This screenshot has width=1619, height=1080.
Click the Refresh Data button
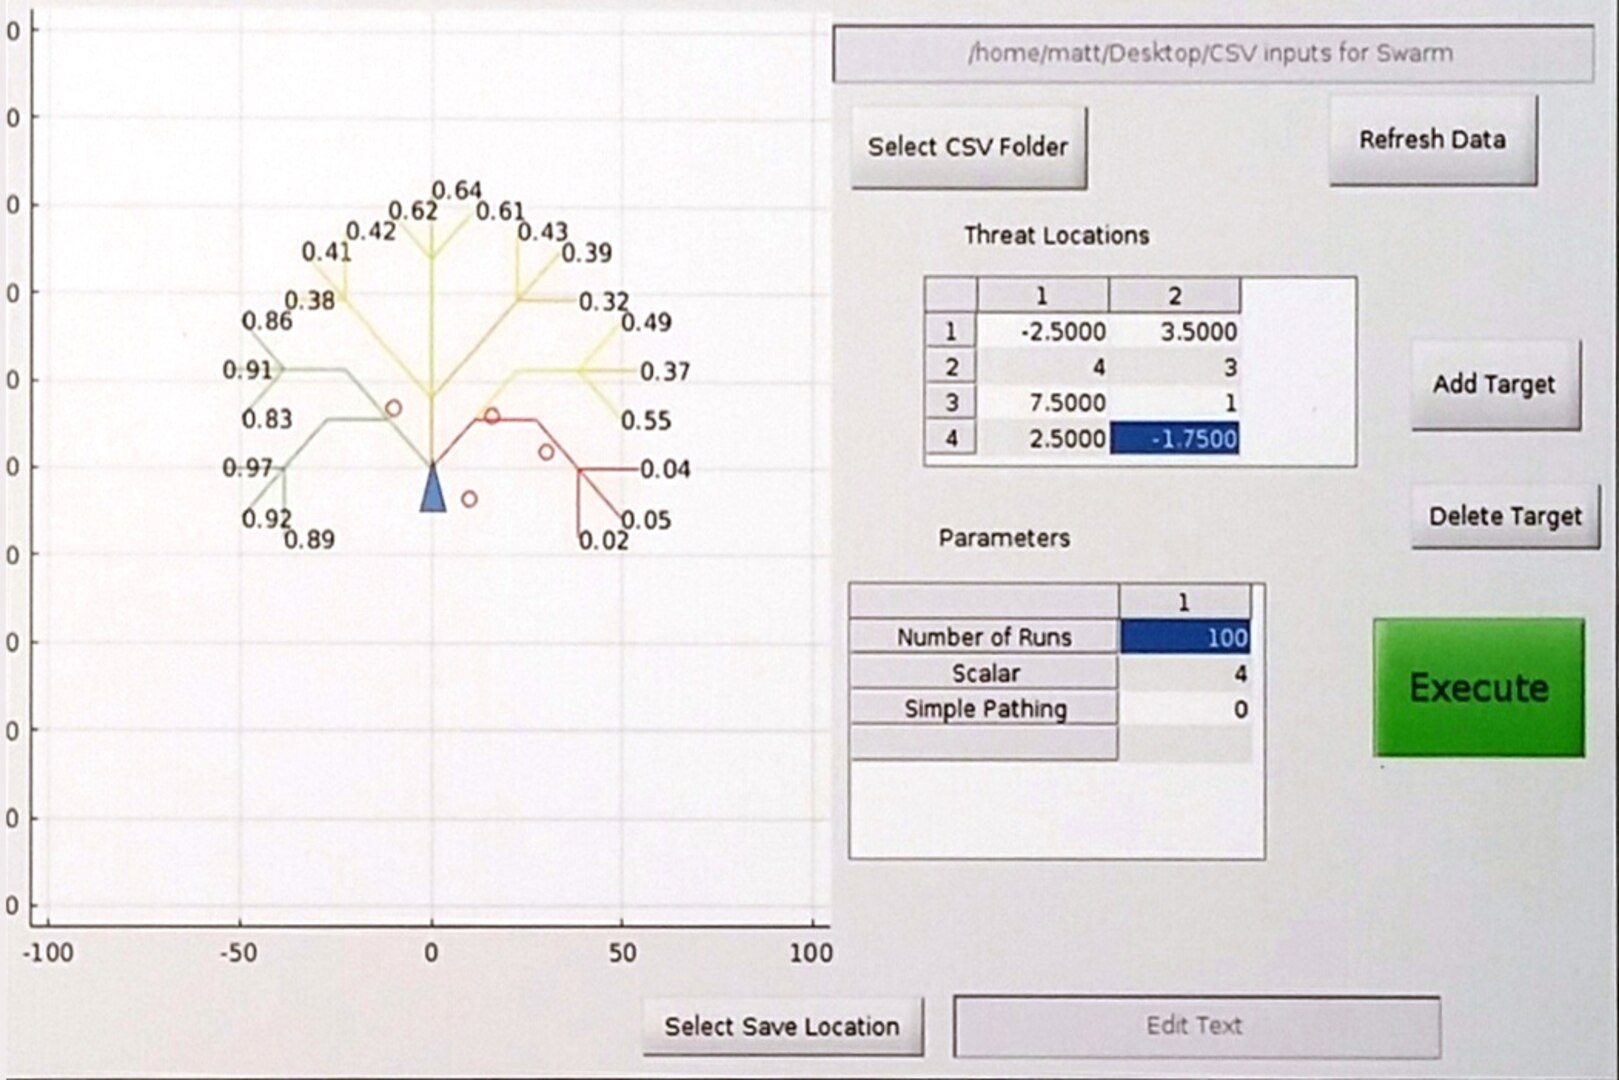click(1432, 140)
